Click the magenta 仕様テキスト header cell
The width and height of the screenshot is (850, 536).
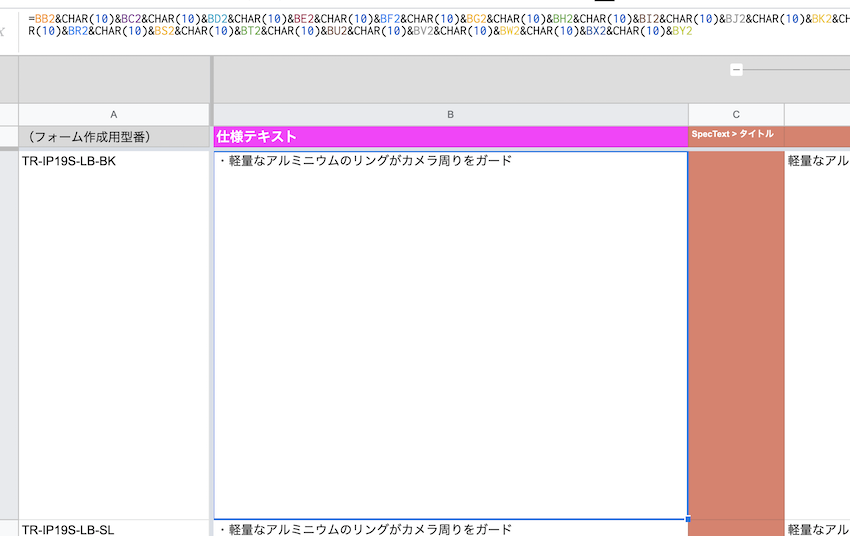450,137
